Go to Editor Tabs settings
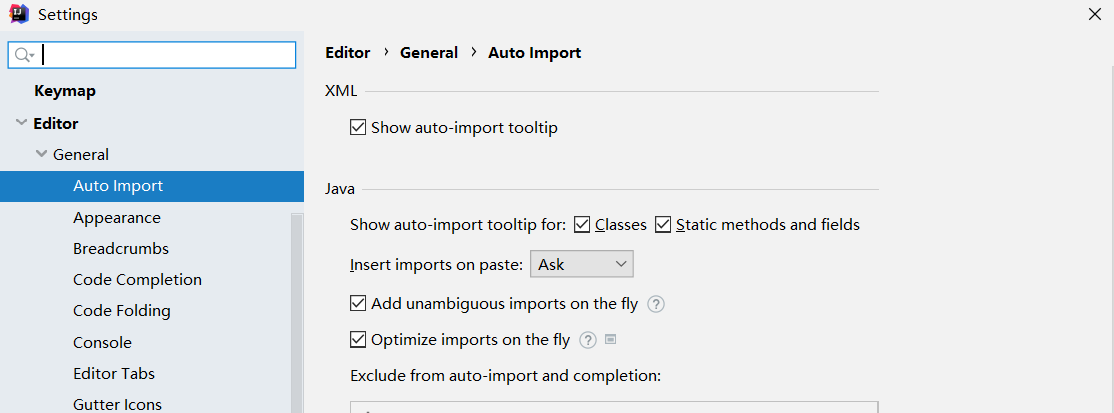This screenshot has height=413, width=1114. [114, 374]
